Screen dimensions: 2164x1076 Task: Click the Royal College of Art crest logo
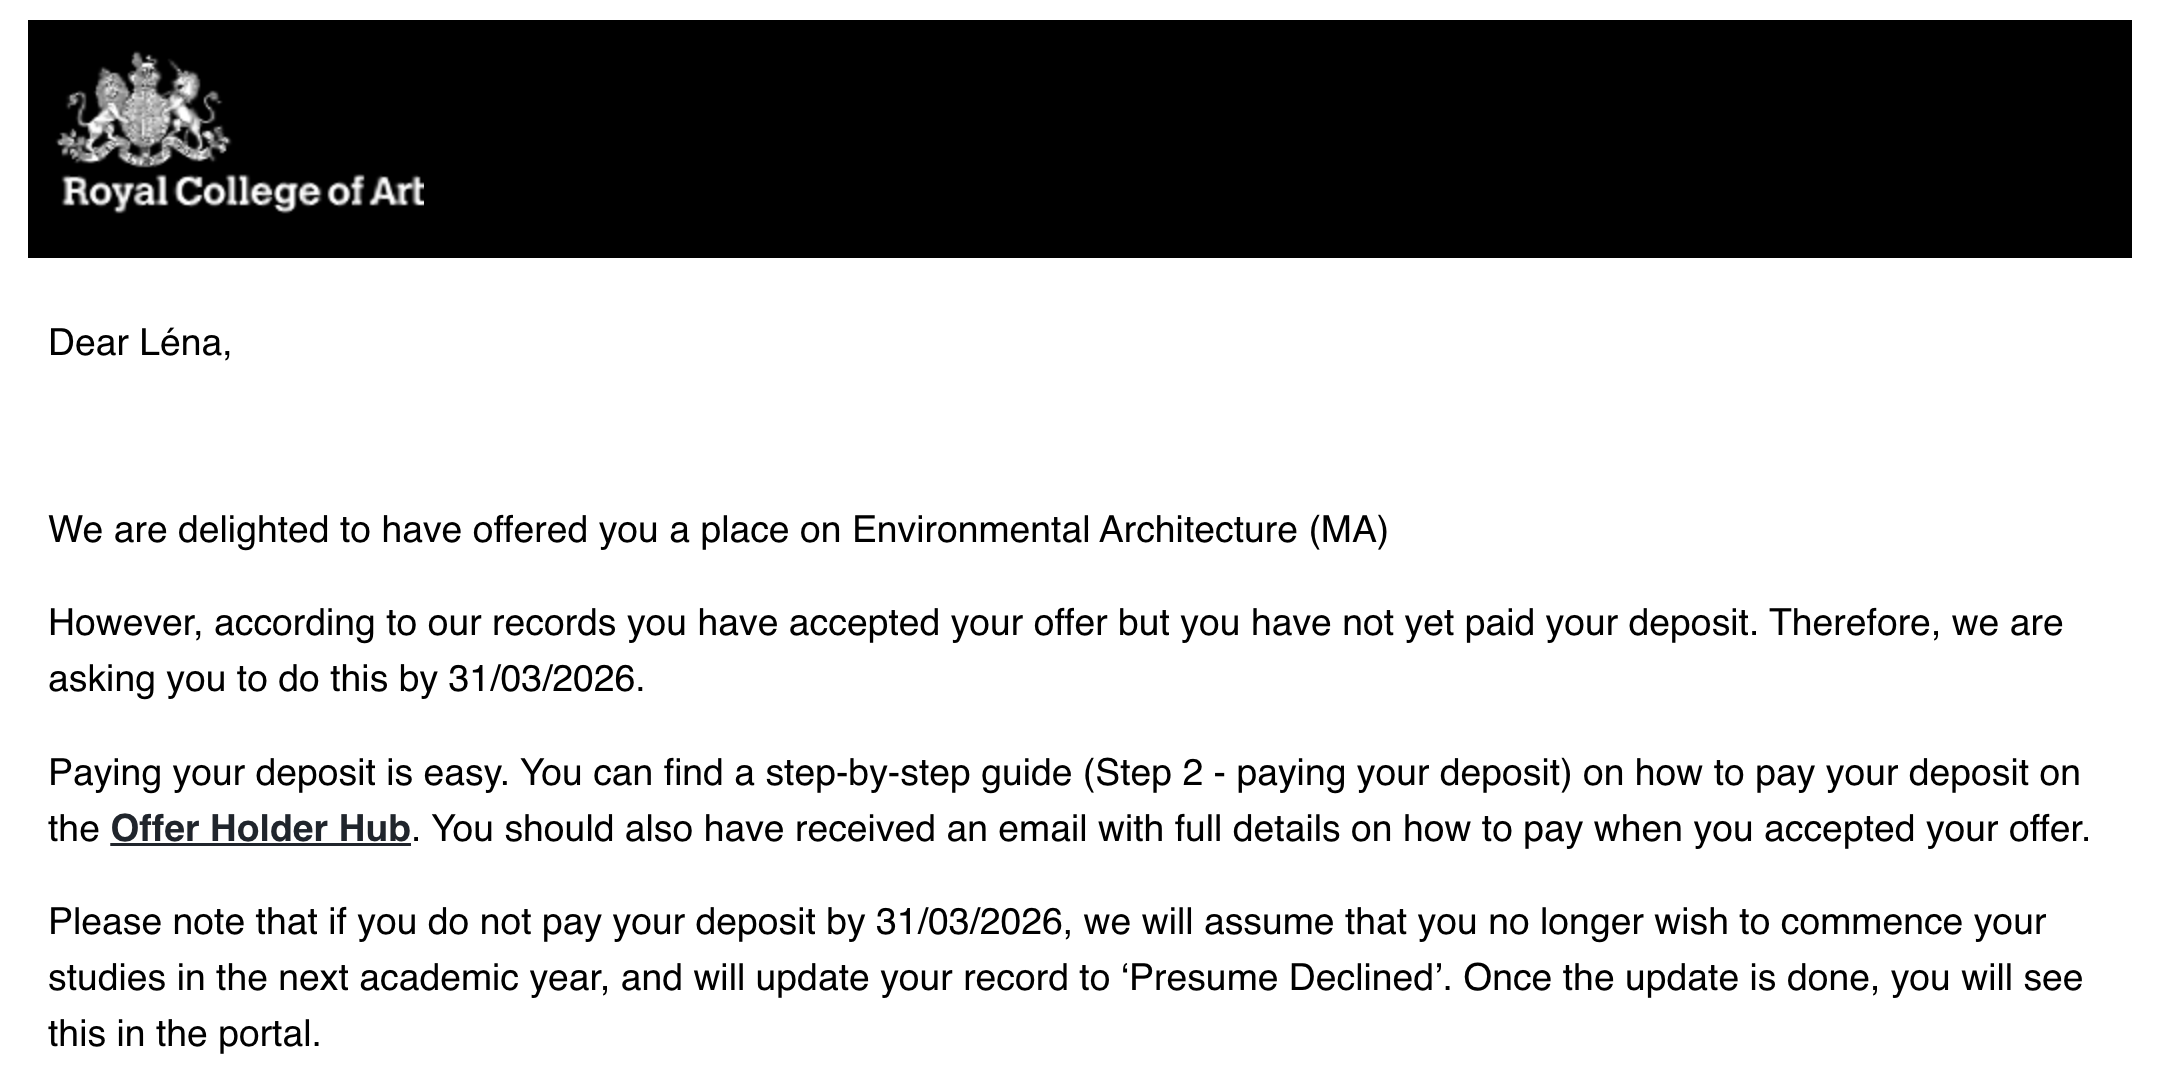(x=143, y=110)
